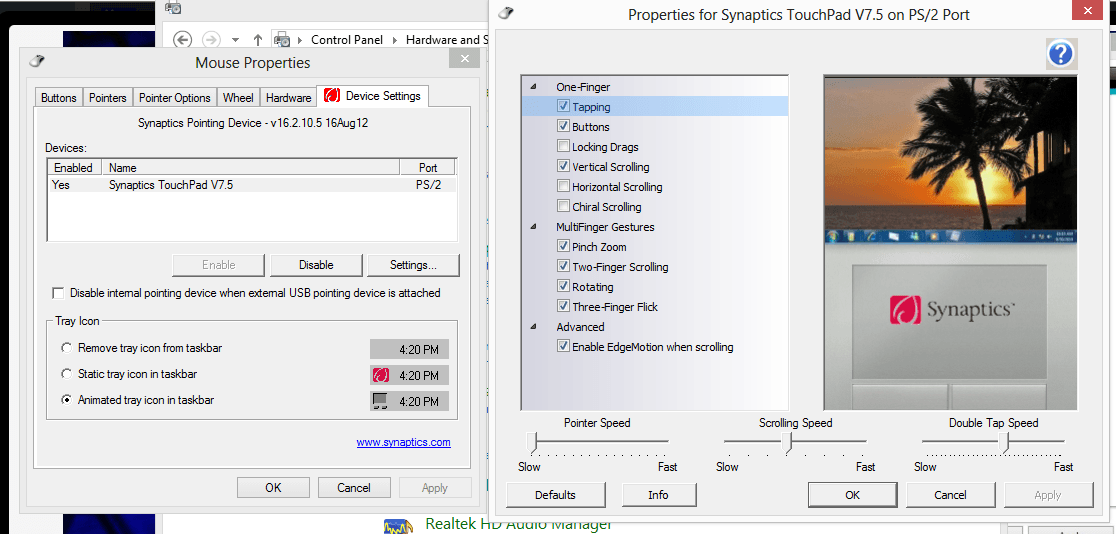This screenshot has width=1116, height=534.
Task: Toggle the Rotating gesture checkbox
Action: click(563, 287)
